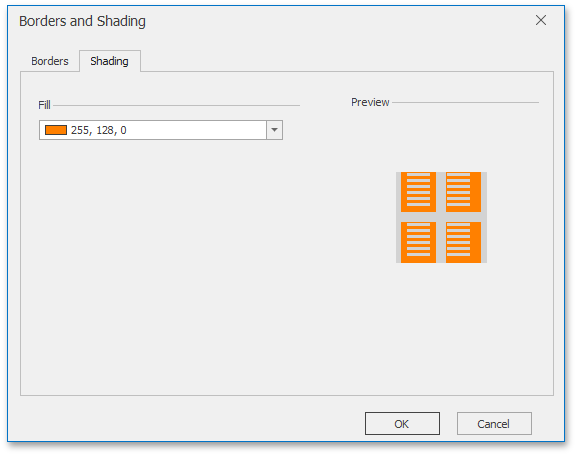Dismiss the dialog with Cancel

click(494, 423)
